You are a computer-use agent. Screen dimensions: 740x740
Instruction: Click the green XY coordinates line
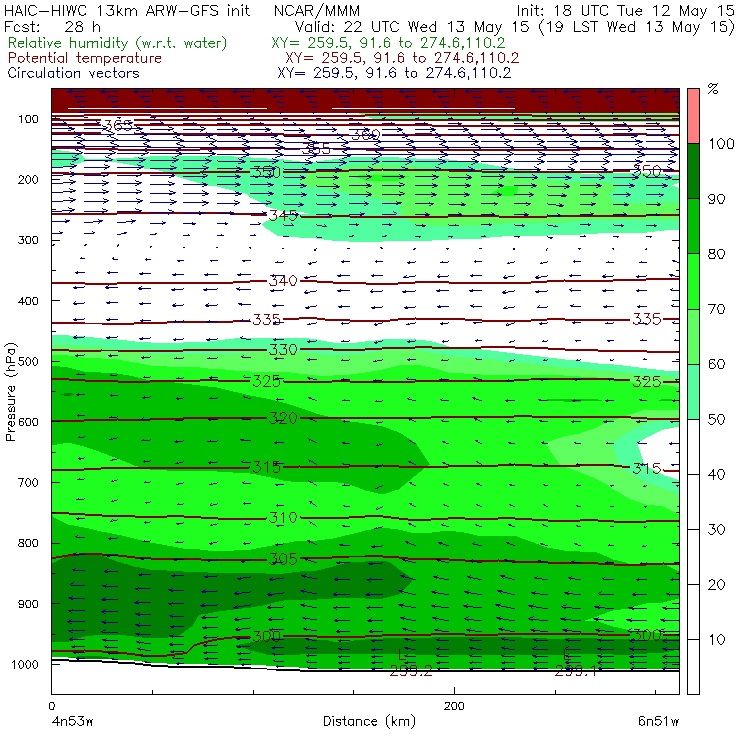[x=388, y=43]
